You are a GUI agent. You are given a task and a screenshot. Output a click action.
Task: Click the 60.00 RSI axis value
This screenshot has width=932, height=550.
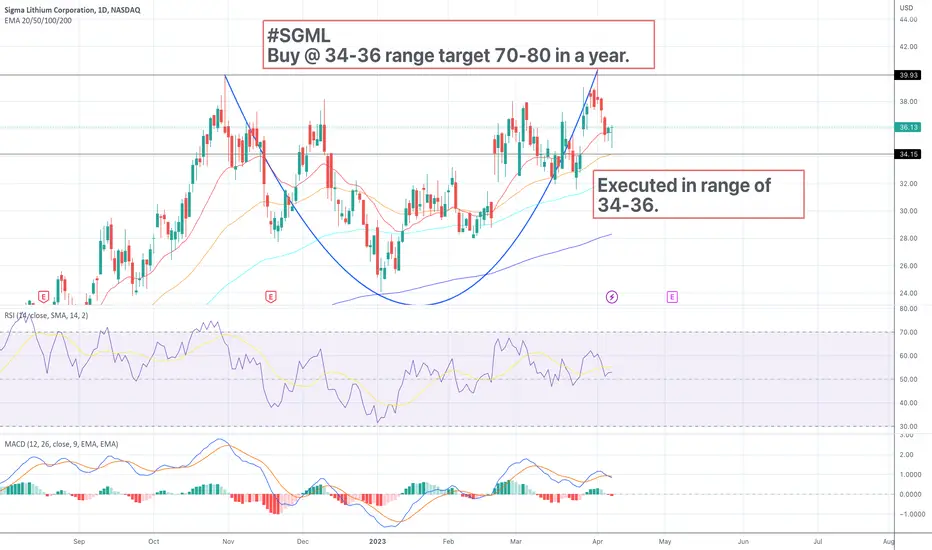click(x=908, y=356)
